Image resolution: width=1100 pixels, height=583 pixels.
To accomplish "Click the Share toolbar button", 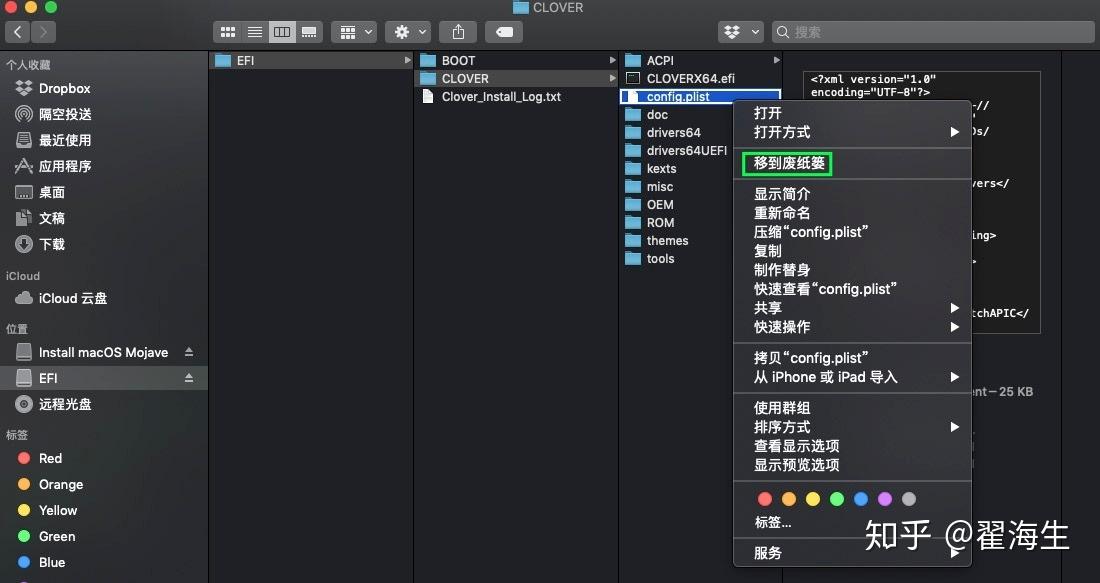I will [458, 32].
